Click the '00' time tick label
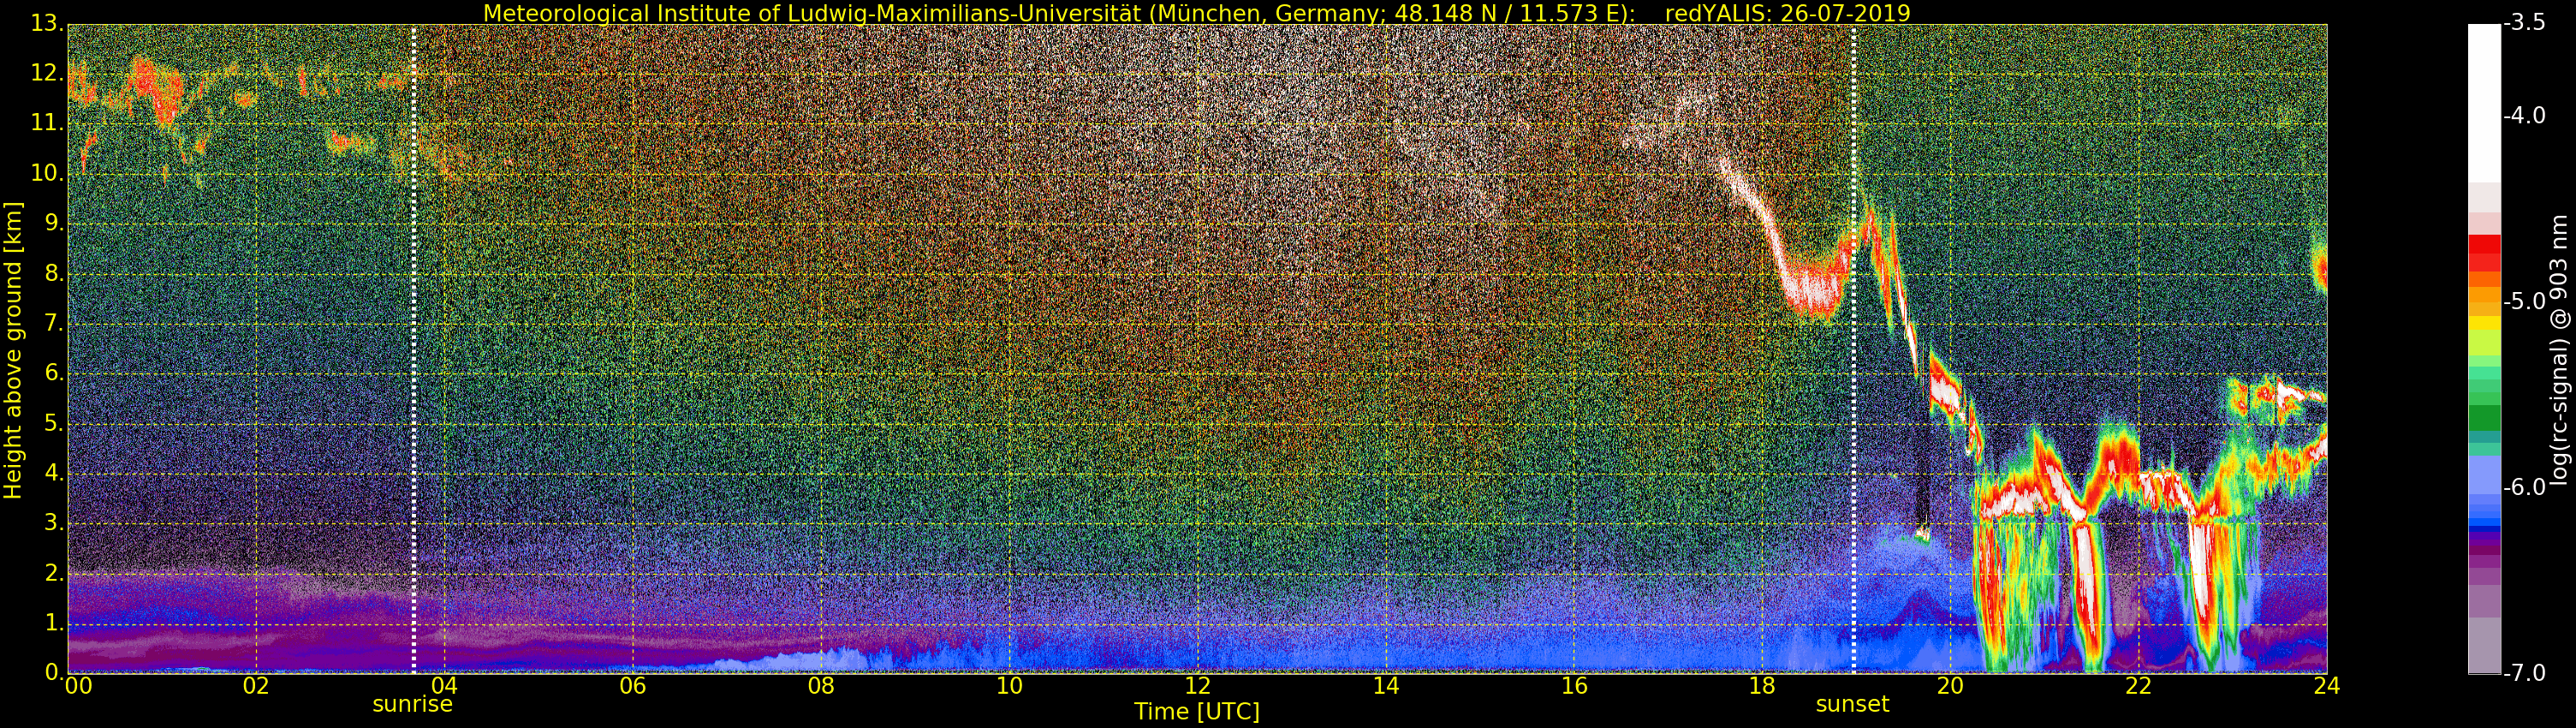Viewport: 2576px width, 728px height. [78, 686]
